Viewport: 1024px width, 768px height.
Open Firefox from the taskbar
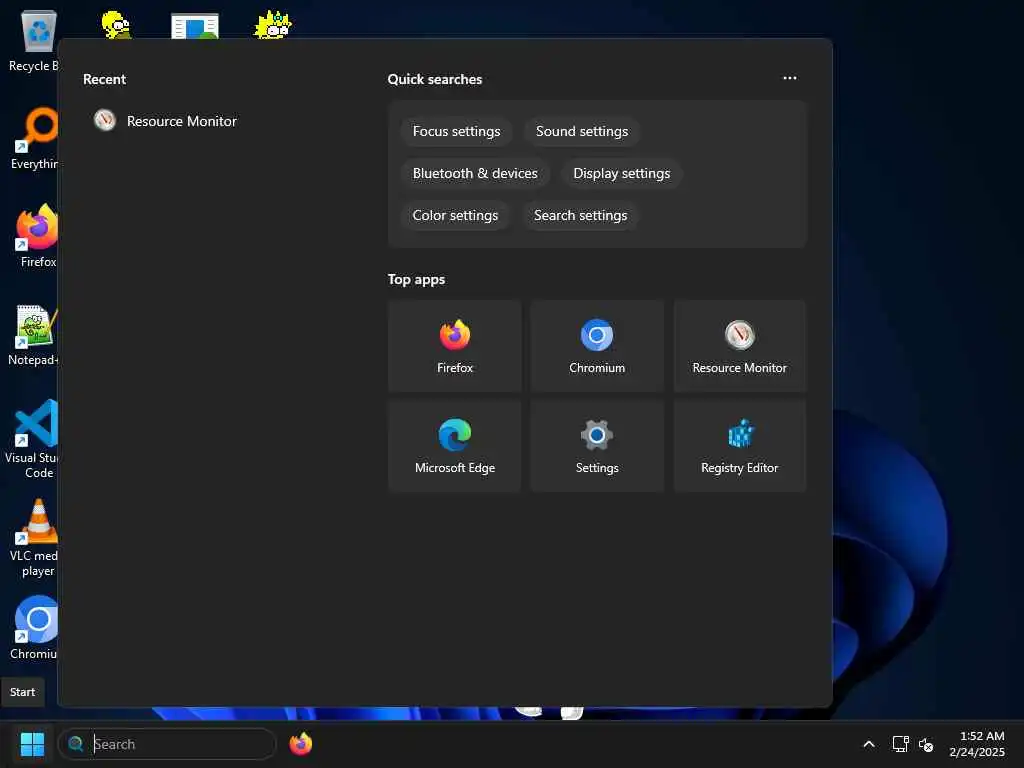pos(300,744)
